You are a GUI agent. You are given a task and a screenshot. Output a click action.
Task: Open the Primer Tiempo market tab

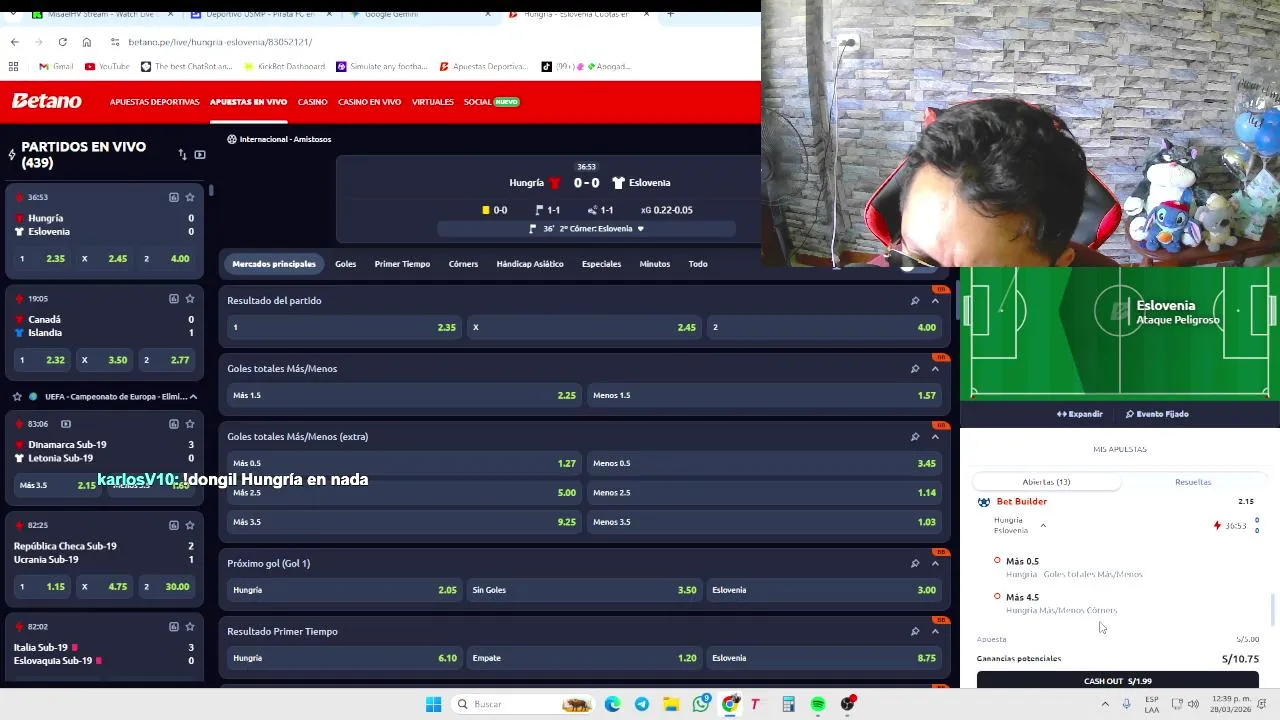pyautogui.click(x=402, y=264)
